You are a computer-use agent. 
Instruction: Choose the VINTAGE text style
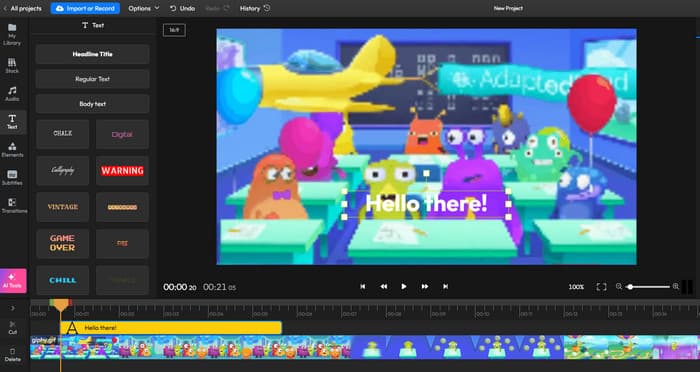click(x=63, y=207)
